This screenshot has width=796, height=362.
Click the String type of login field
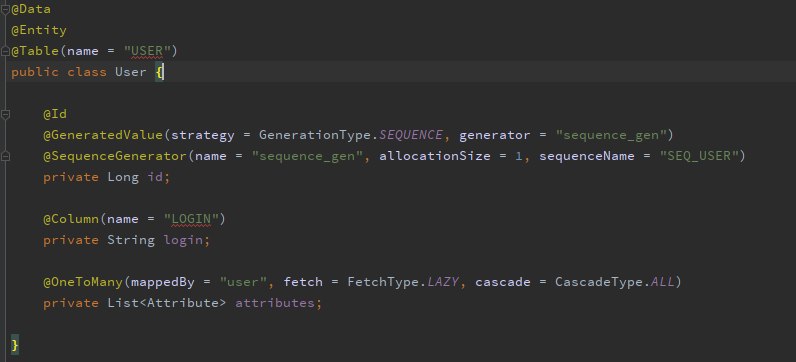tap(130, 240)
